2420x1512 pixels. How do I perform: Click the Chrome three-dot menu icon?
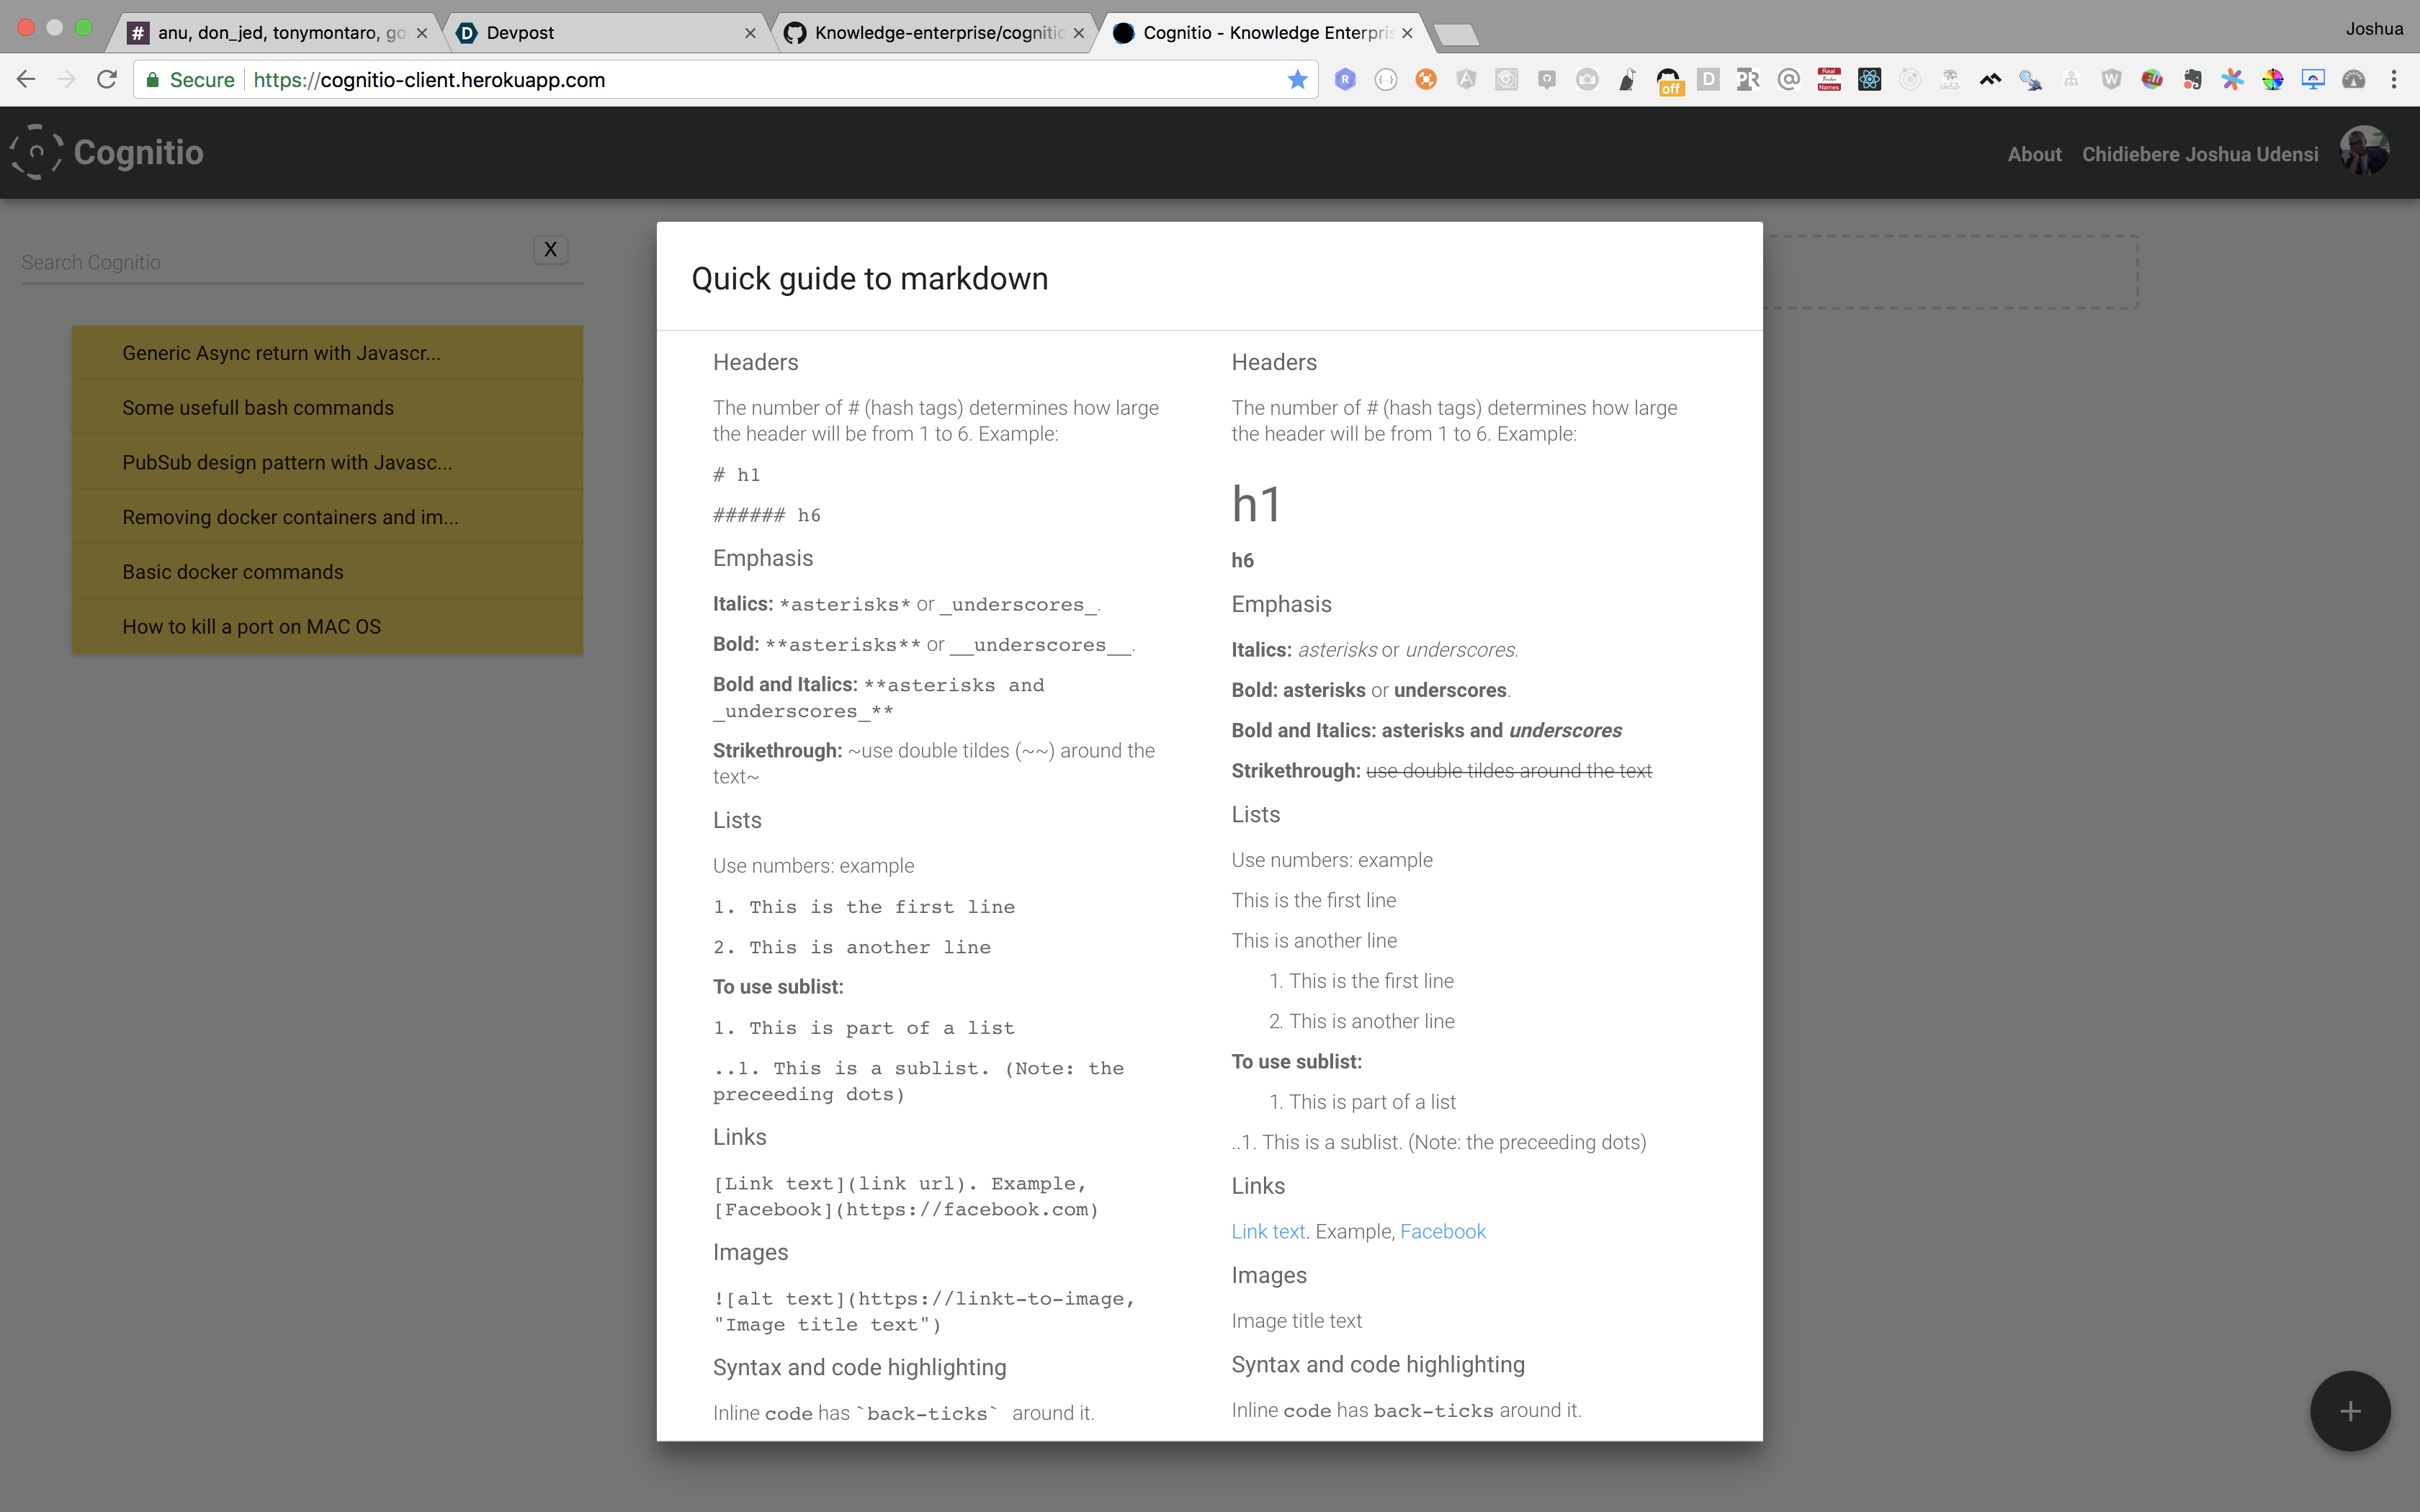coord(2394,80)
